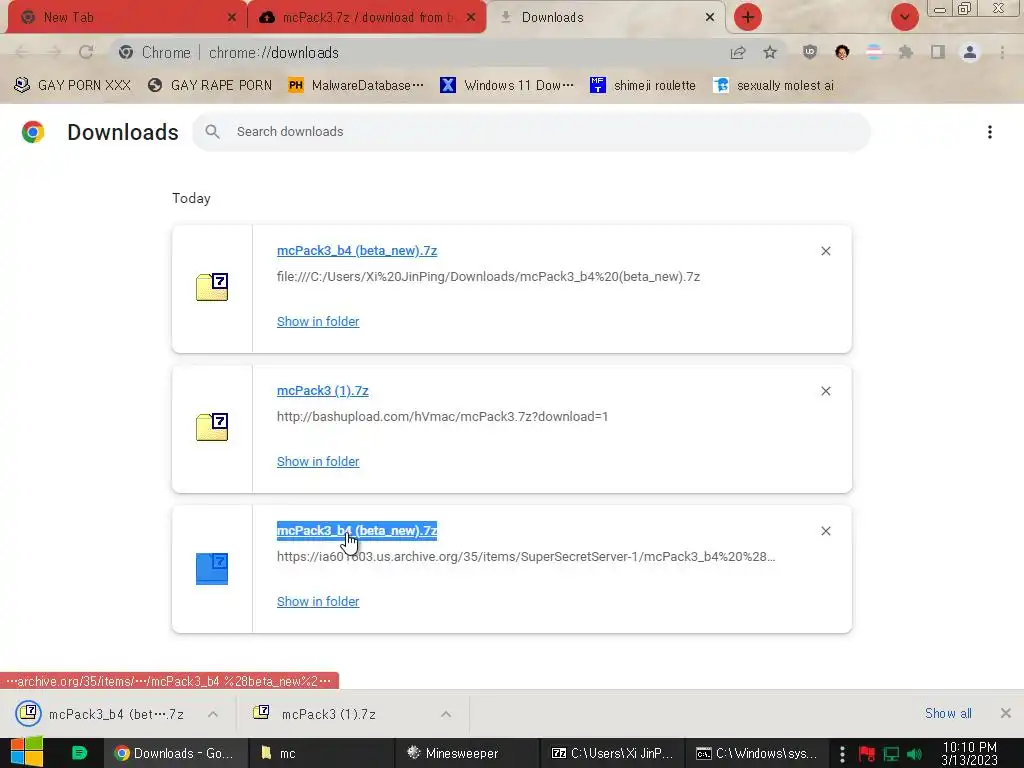Click the browser forward arrow
This screenshot has width=1024, height=768.
point(54,52)
